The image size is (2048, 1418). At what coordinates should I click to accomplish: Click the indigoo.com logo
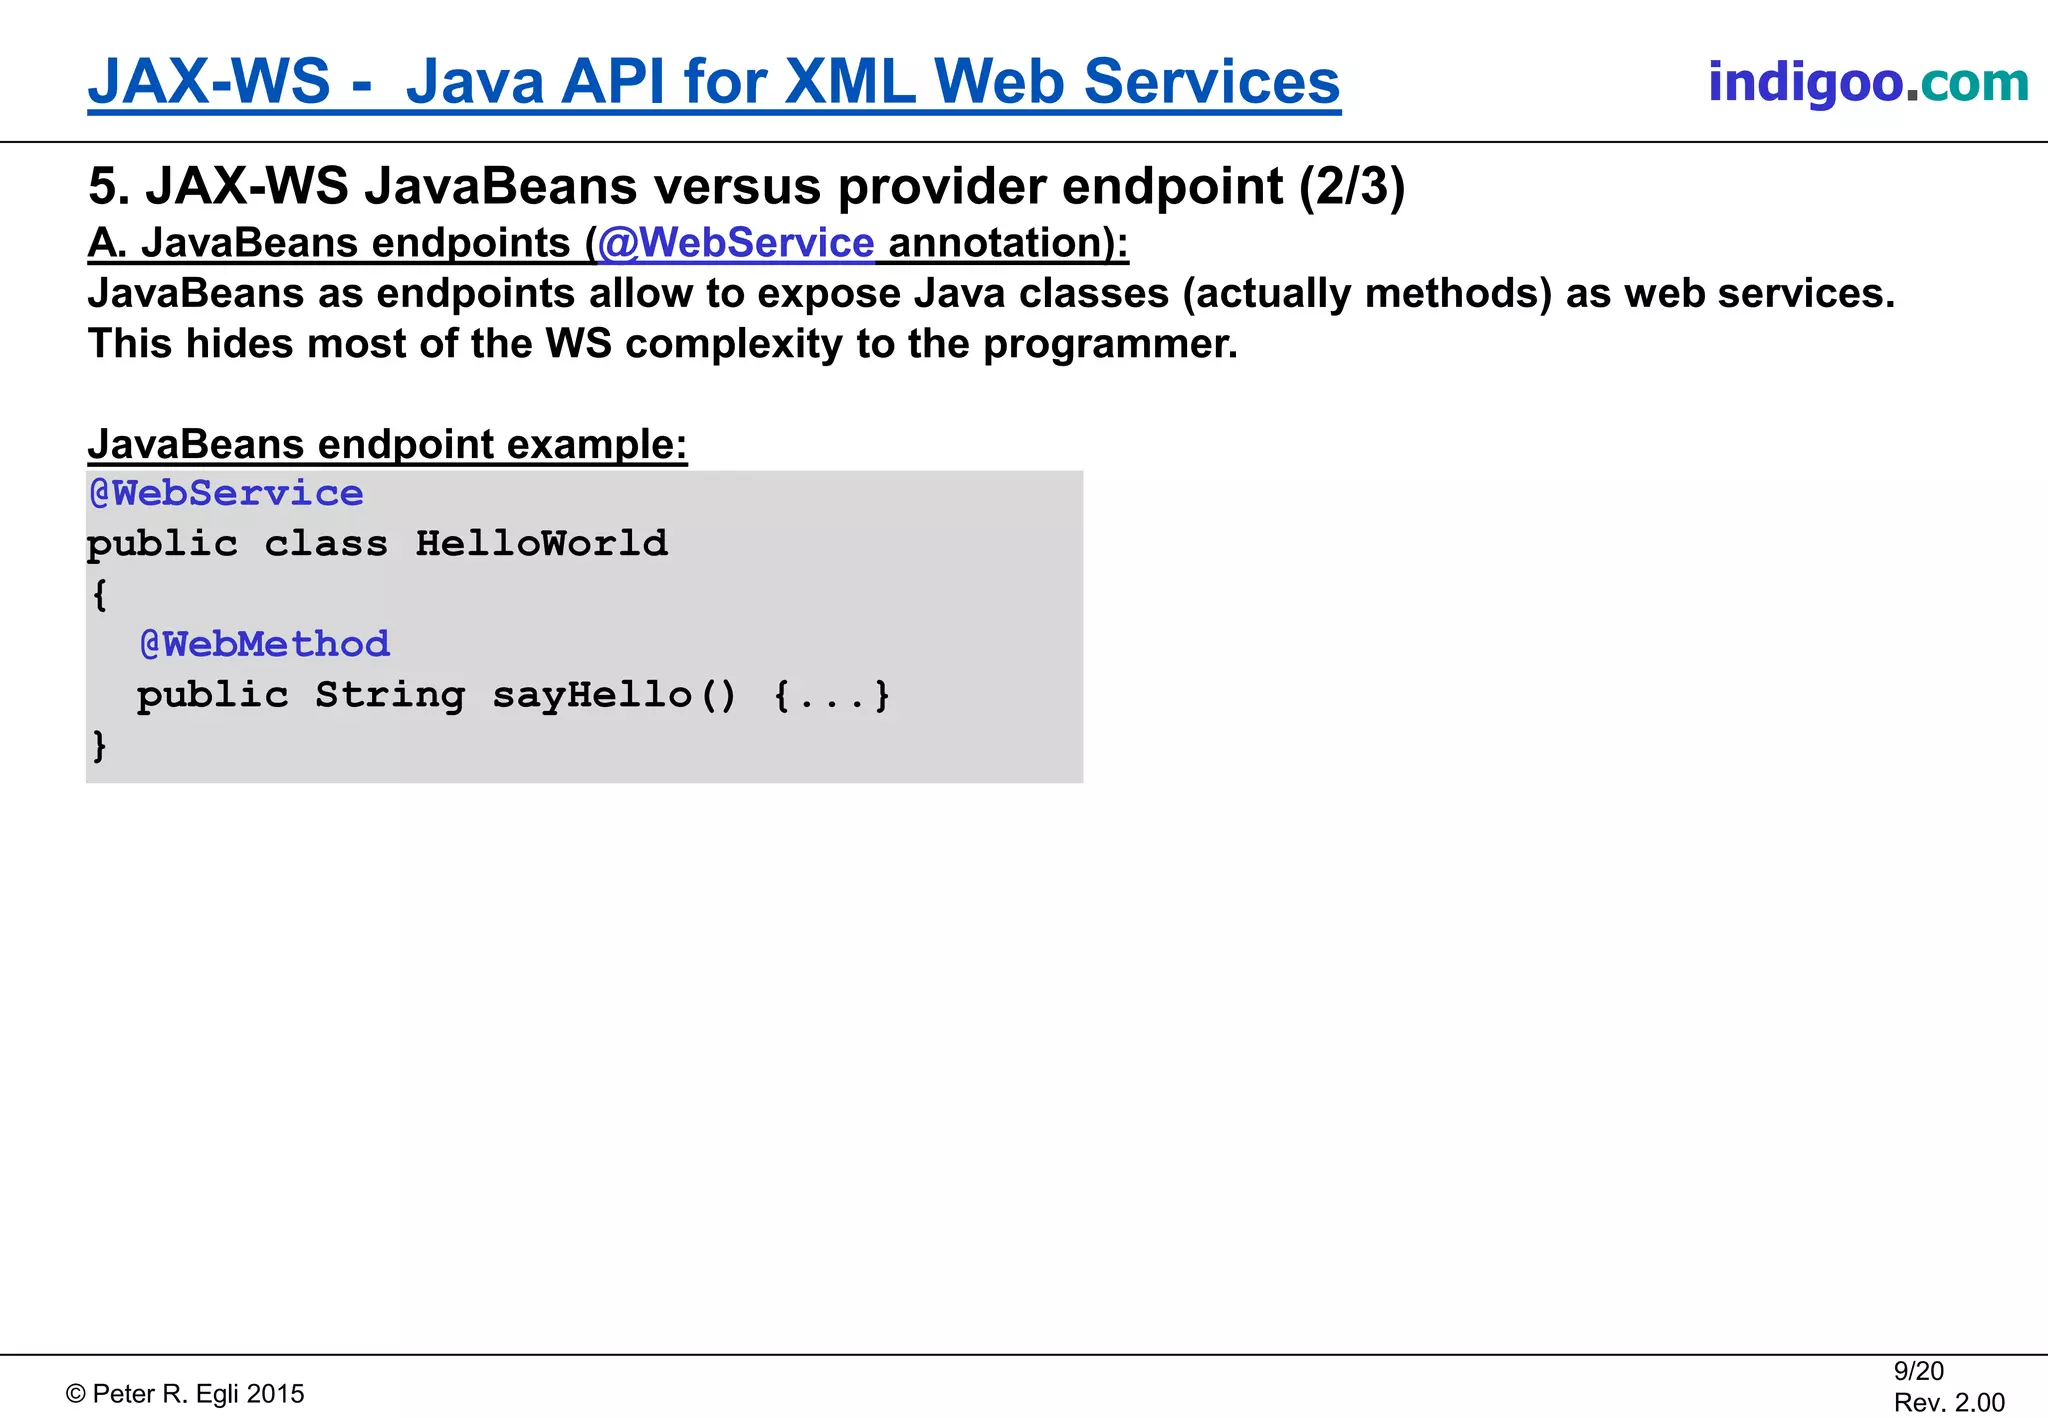click(1868, 82)
